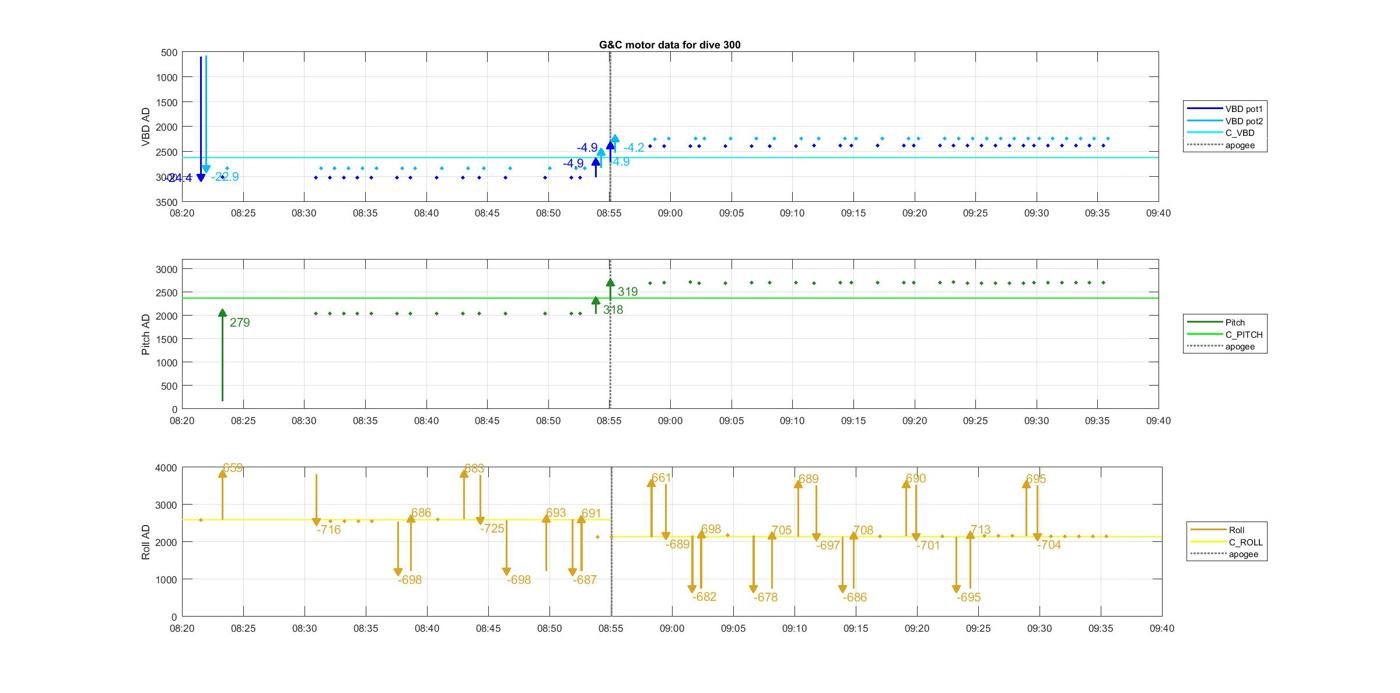Click the '279' pitch move label
The image size is (1400, 693).
[x=240, y=323]
